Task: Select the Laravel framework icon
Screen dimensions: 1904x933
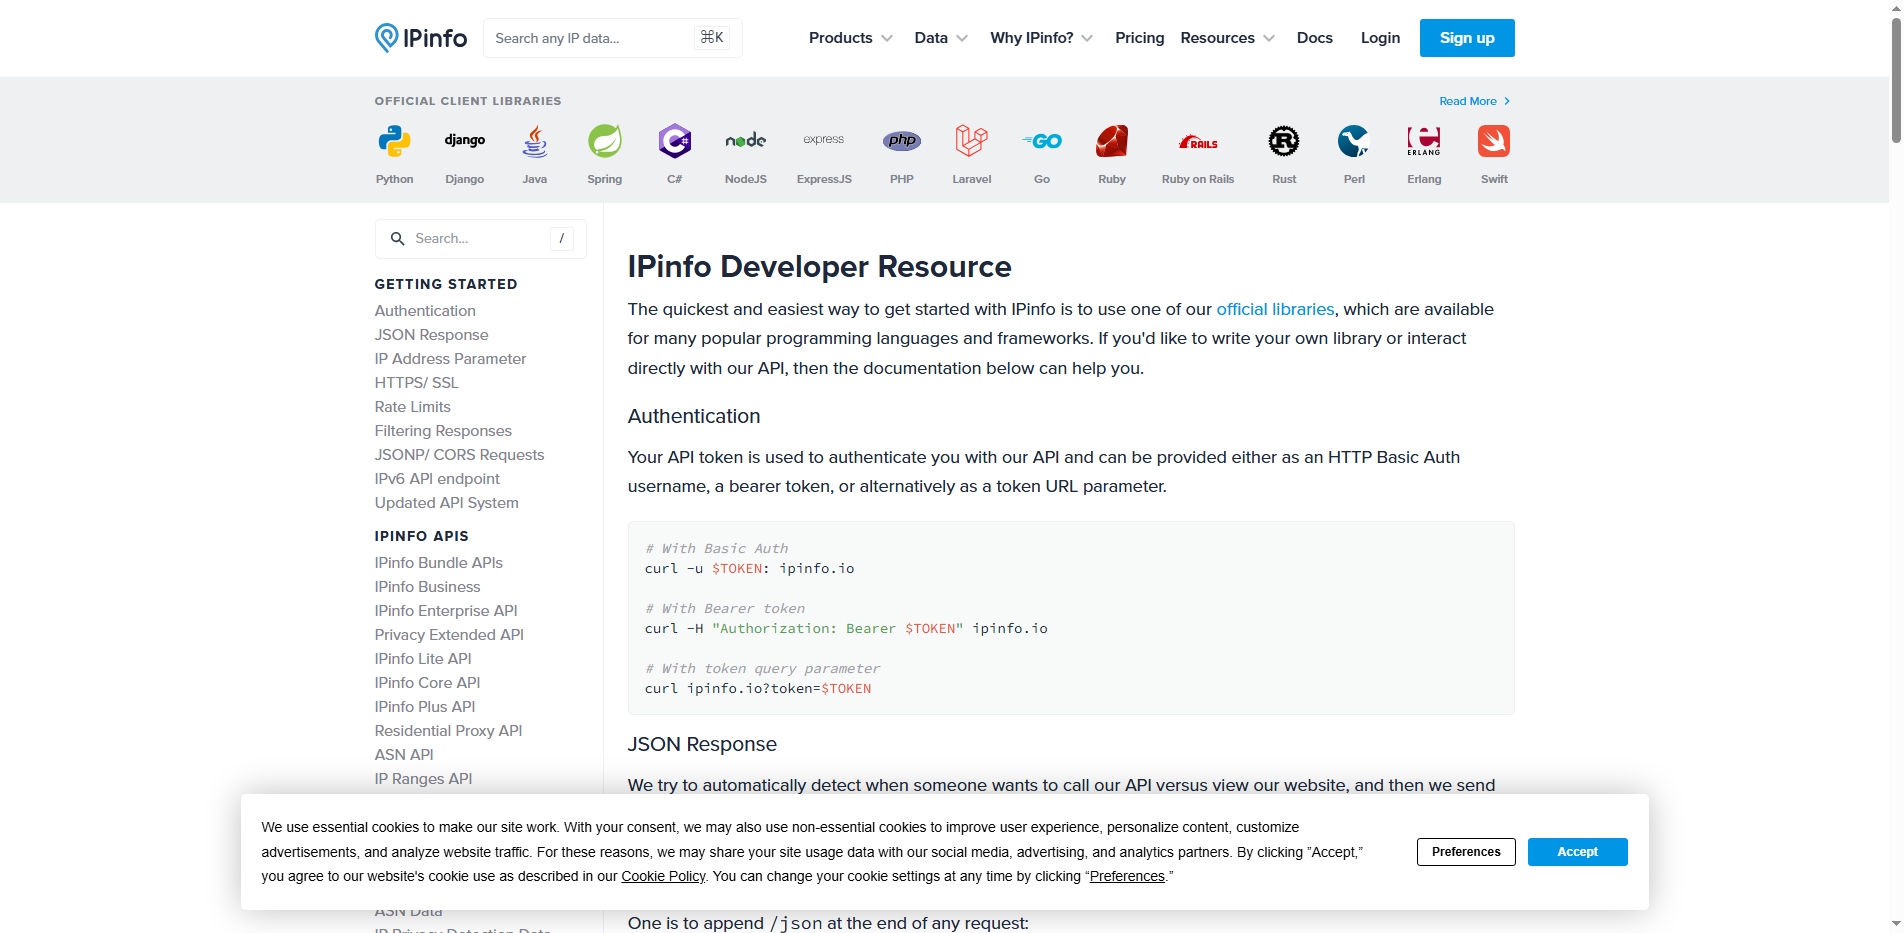Action: (x=970, y=152)
